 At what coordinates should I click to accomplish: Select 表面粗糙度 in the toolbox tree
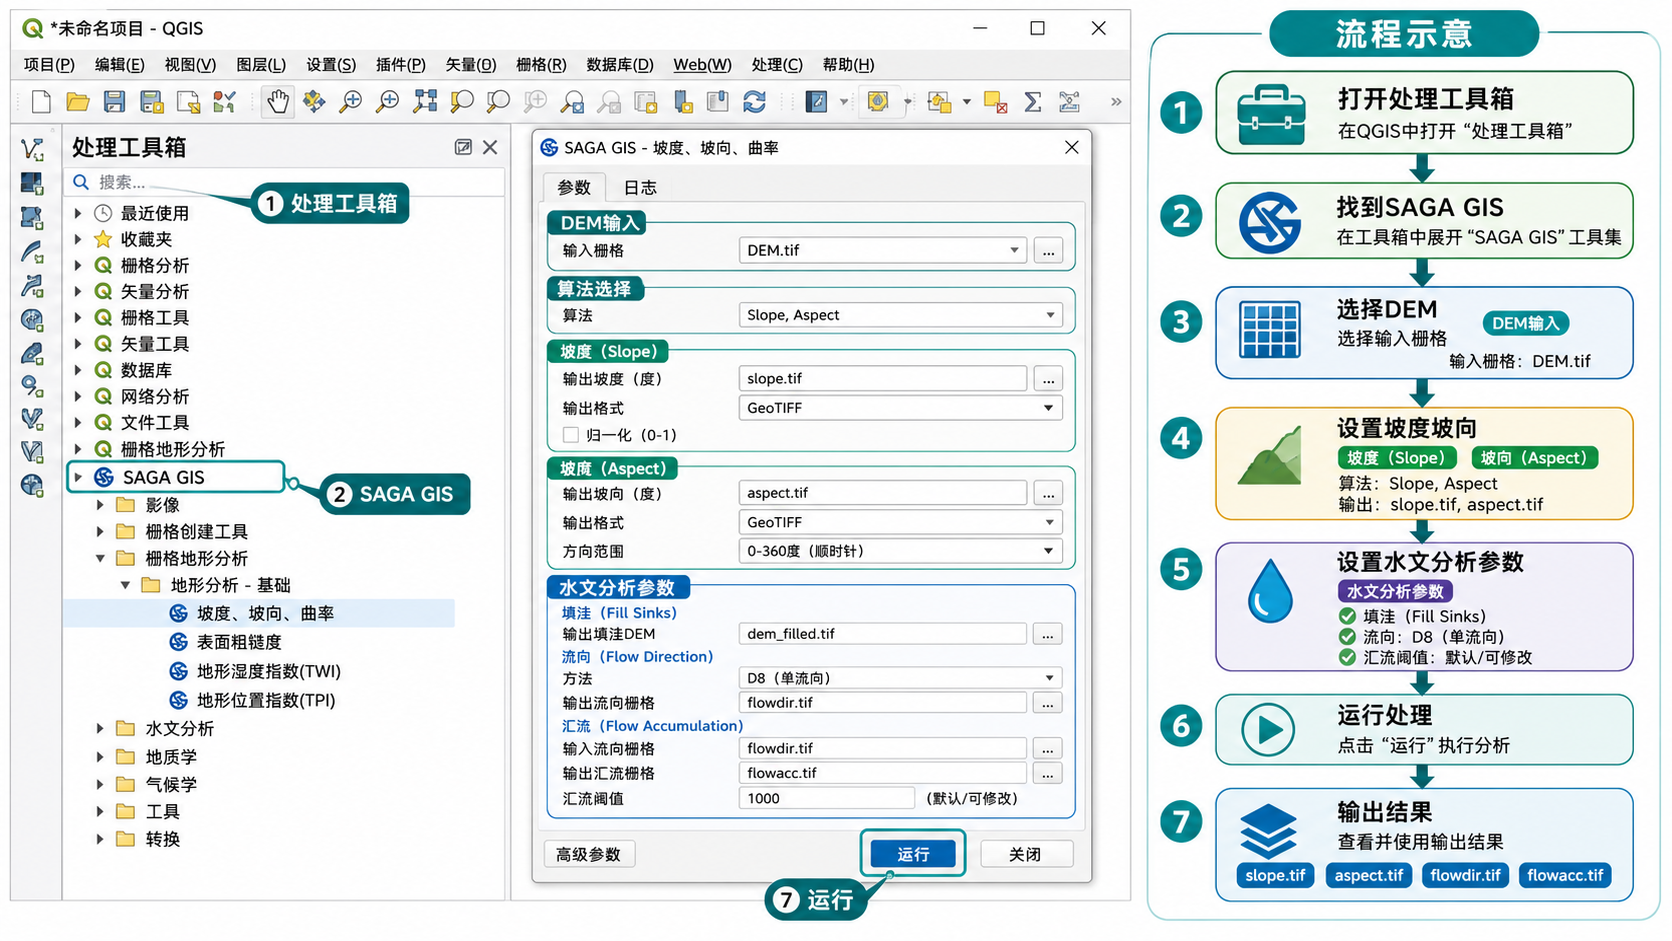point(239,642)
